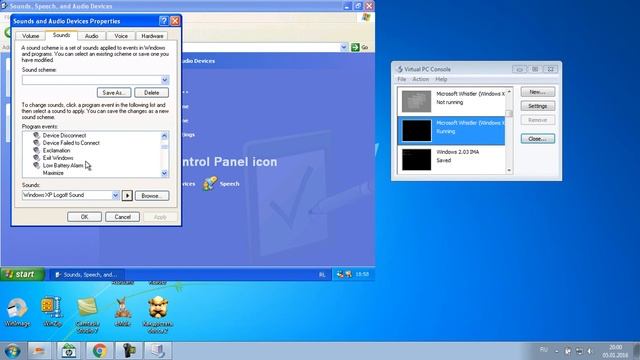
Task: Click the orange taskbar icon
Action: pyautogui.click(x=39, y=351)
